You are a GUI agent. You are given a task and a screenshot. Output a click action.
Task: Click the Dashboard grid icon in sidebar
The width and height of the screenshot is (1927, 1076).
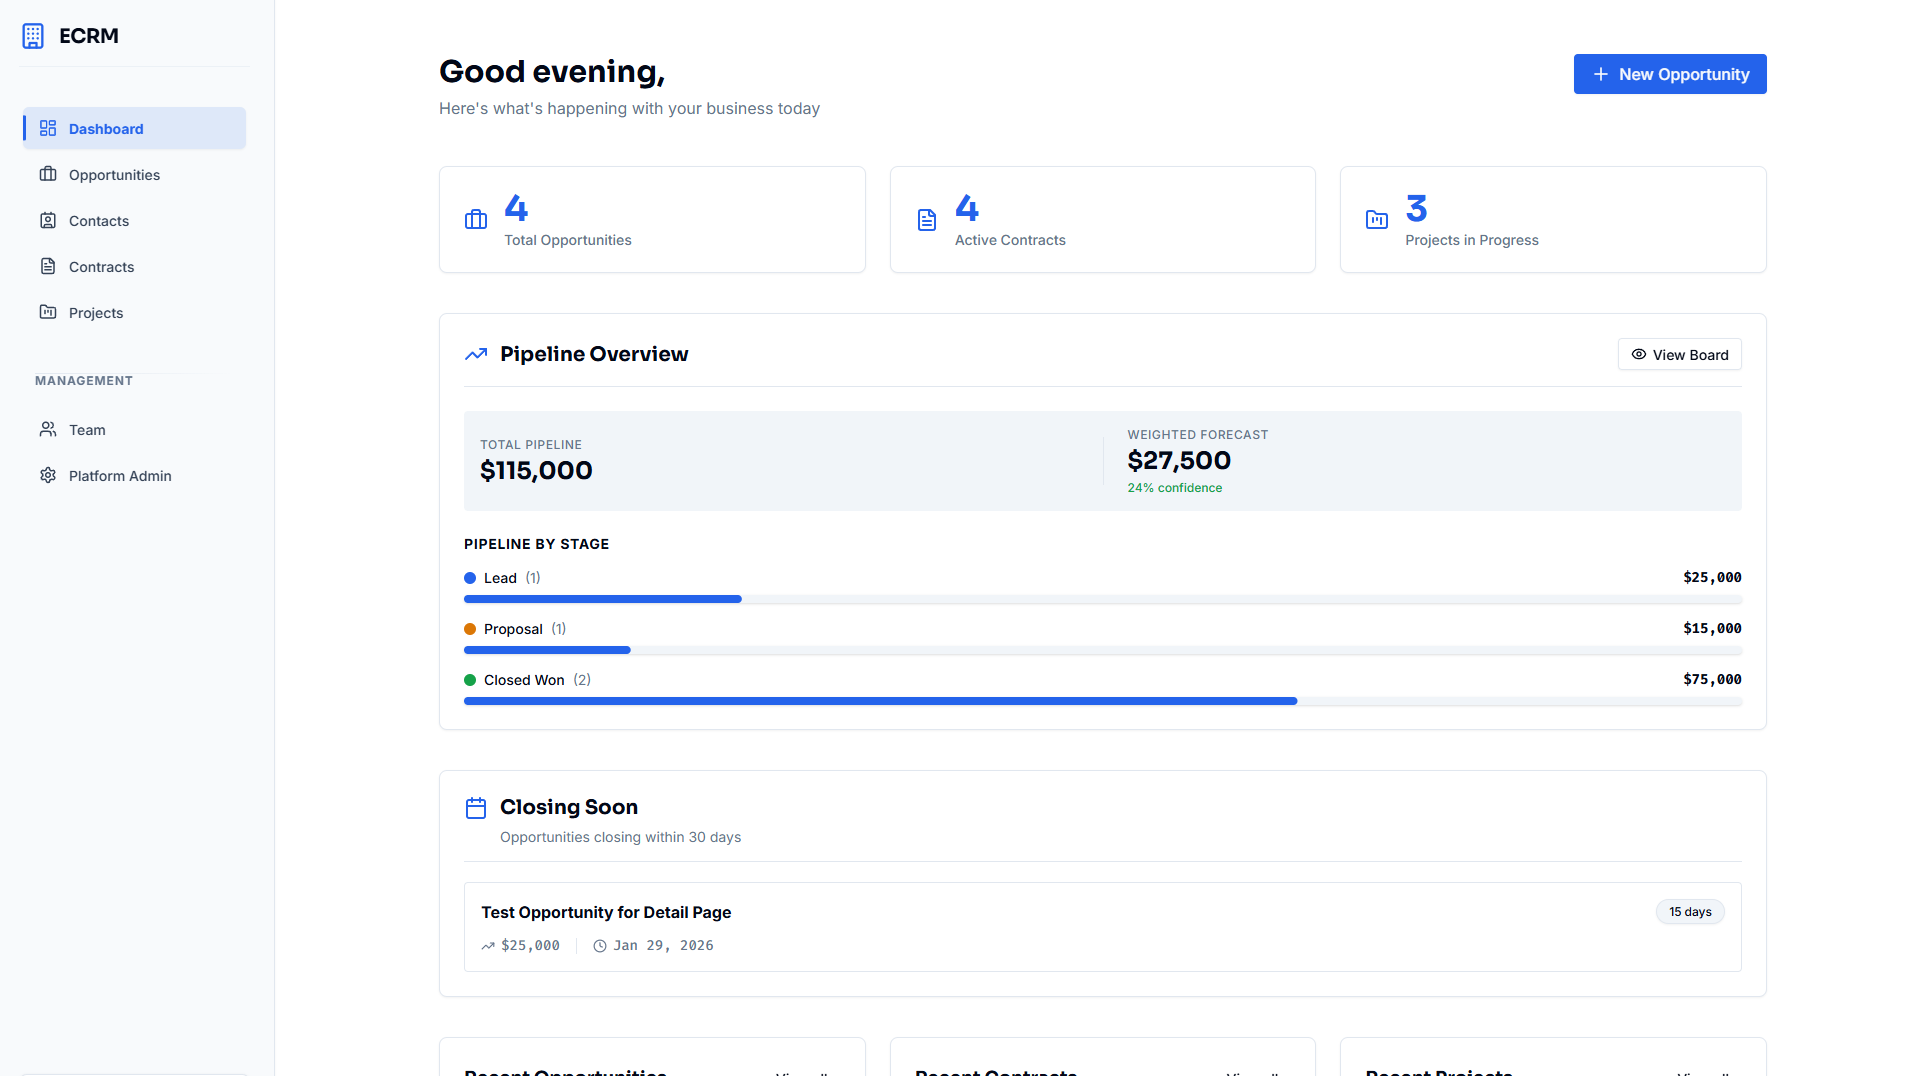(48, 129)
